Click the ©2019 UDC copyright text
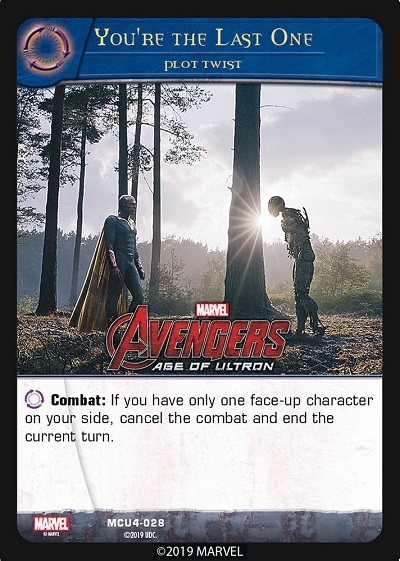This screenshot has height=561, width=400. click(x=140, y=535)
